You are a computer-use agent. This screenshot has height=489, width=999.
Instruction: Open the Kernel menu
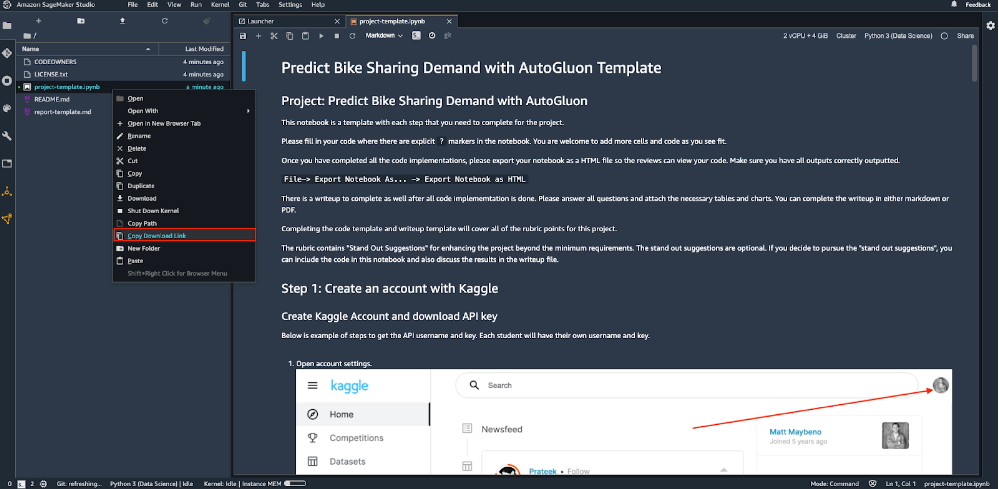(220, 4)
